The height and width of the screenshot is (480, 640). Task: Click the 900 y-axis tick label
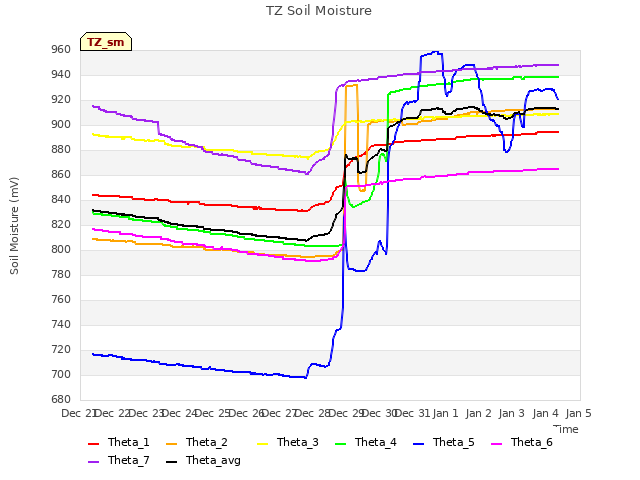click(61, 124)
